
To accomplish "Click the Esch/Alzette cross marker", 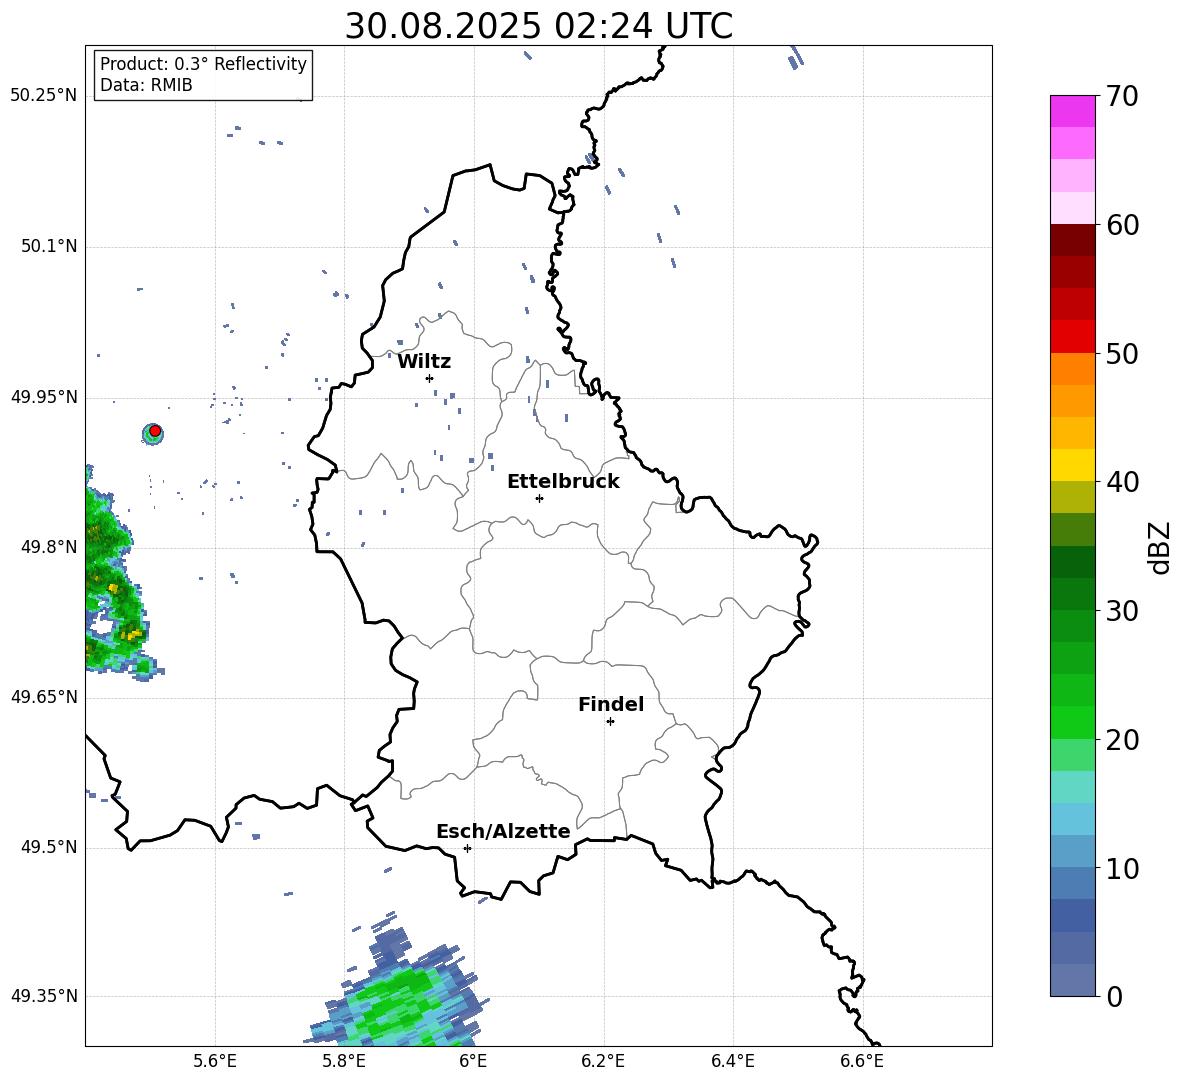I will coord(467,848).
